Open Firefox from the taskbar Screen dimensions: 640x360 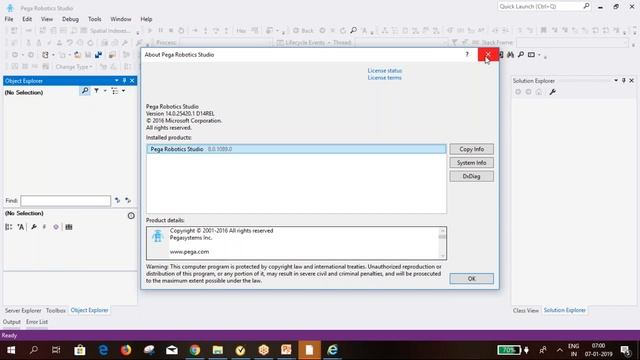(x=126, y=350)
